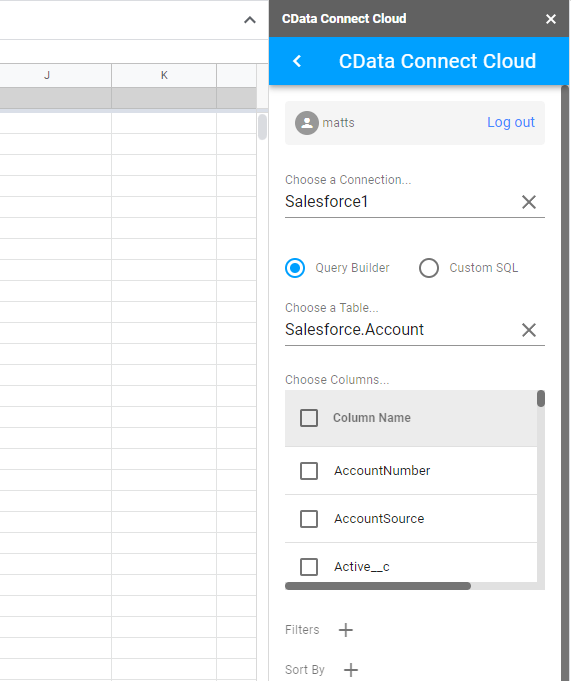The height and width of the screenshot is (681, 571).
Task: Clear the Salesforce1 connection selection
Action: tap(528, 202)
